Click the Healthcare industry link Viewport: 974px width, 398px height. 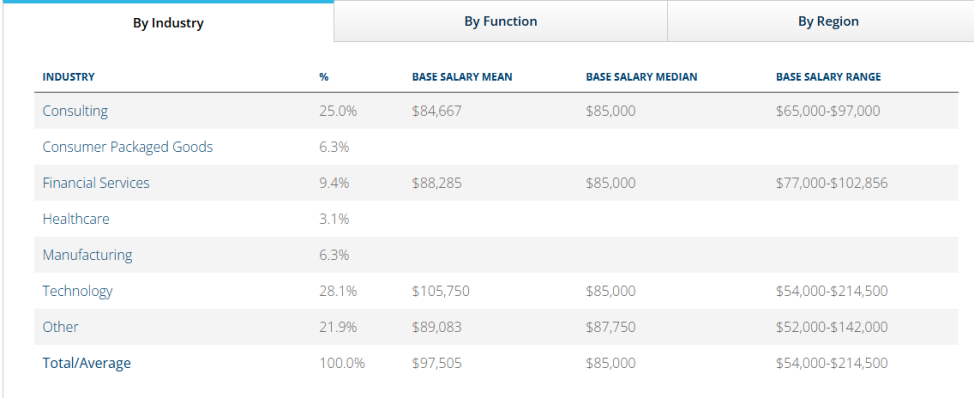[x=76, y=219]
